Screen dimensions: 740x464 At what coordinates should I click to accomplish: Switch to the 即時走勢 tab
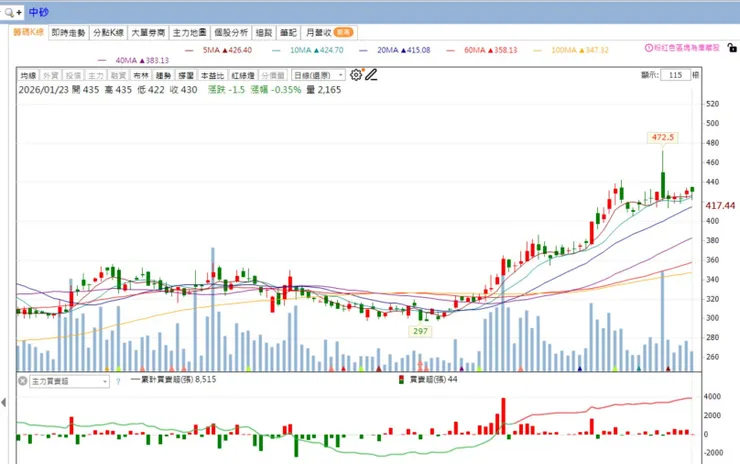tap(68, 33)
